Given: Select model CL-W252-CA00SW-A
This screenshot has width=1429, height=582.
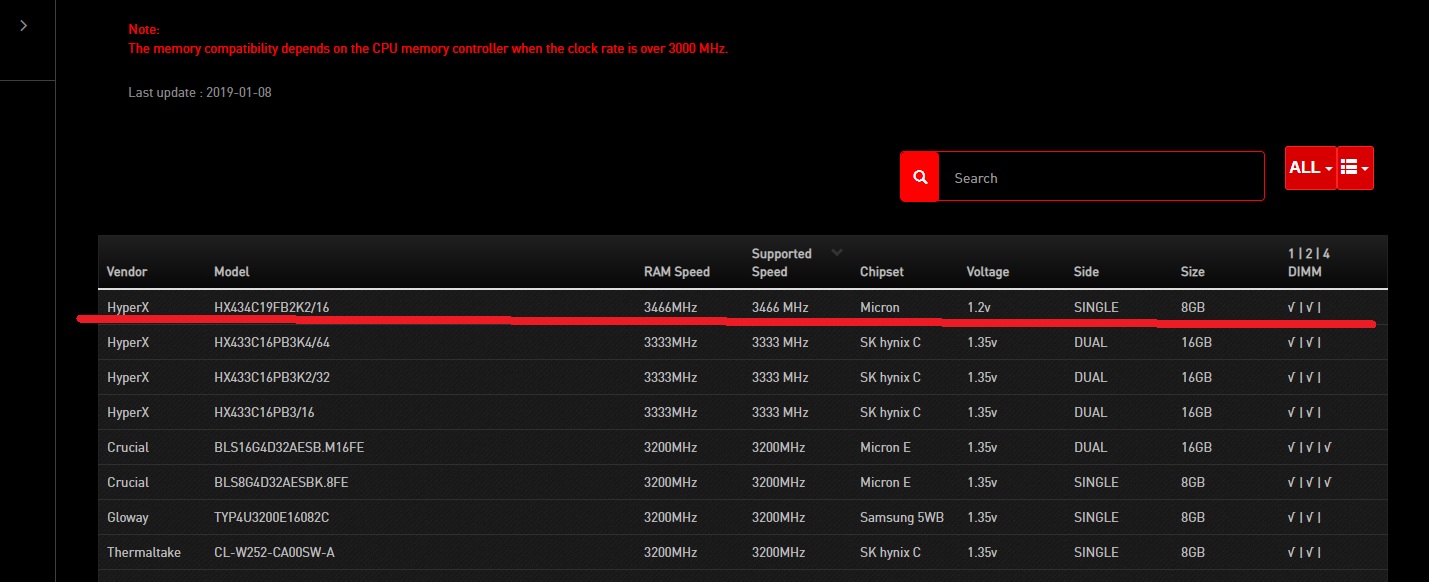Looking at the screenshot, I should (x=274, y=552).
